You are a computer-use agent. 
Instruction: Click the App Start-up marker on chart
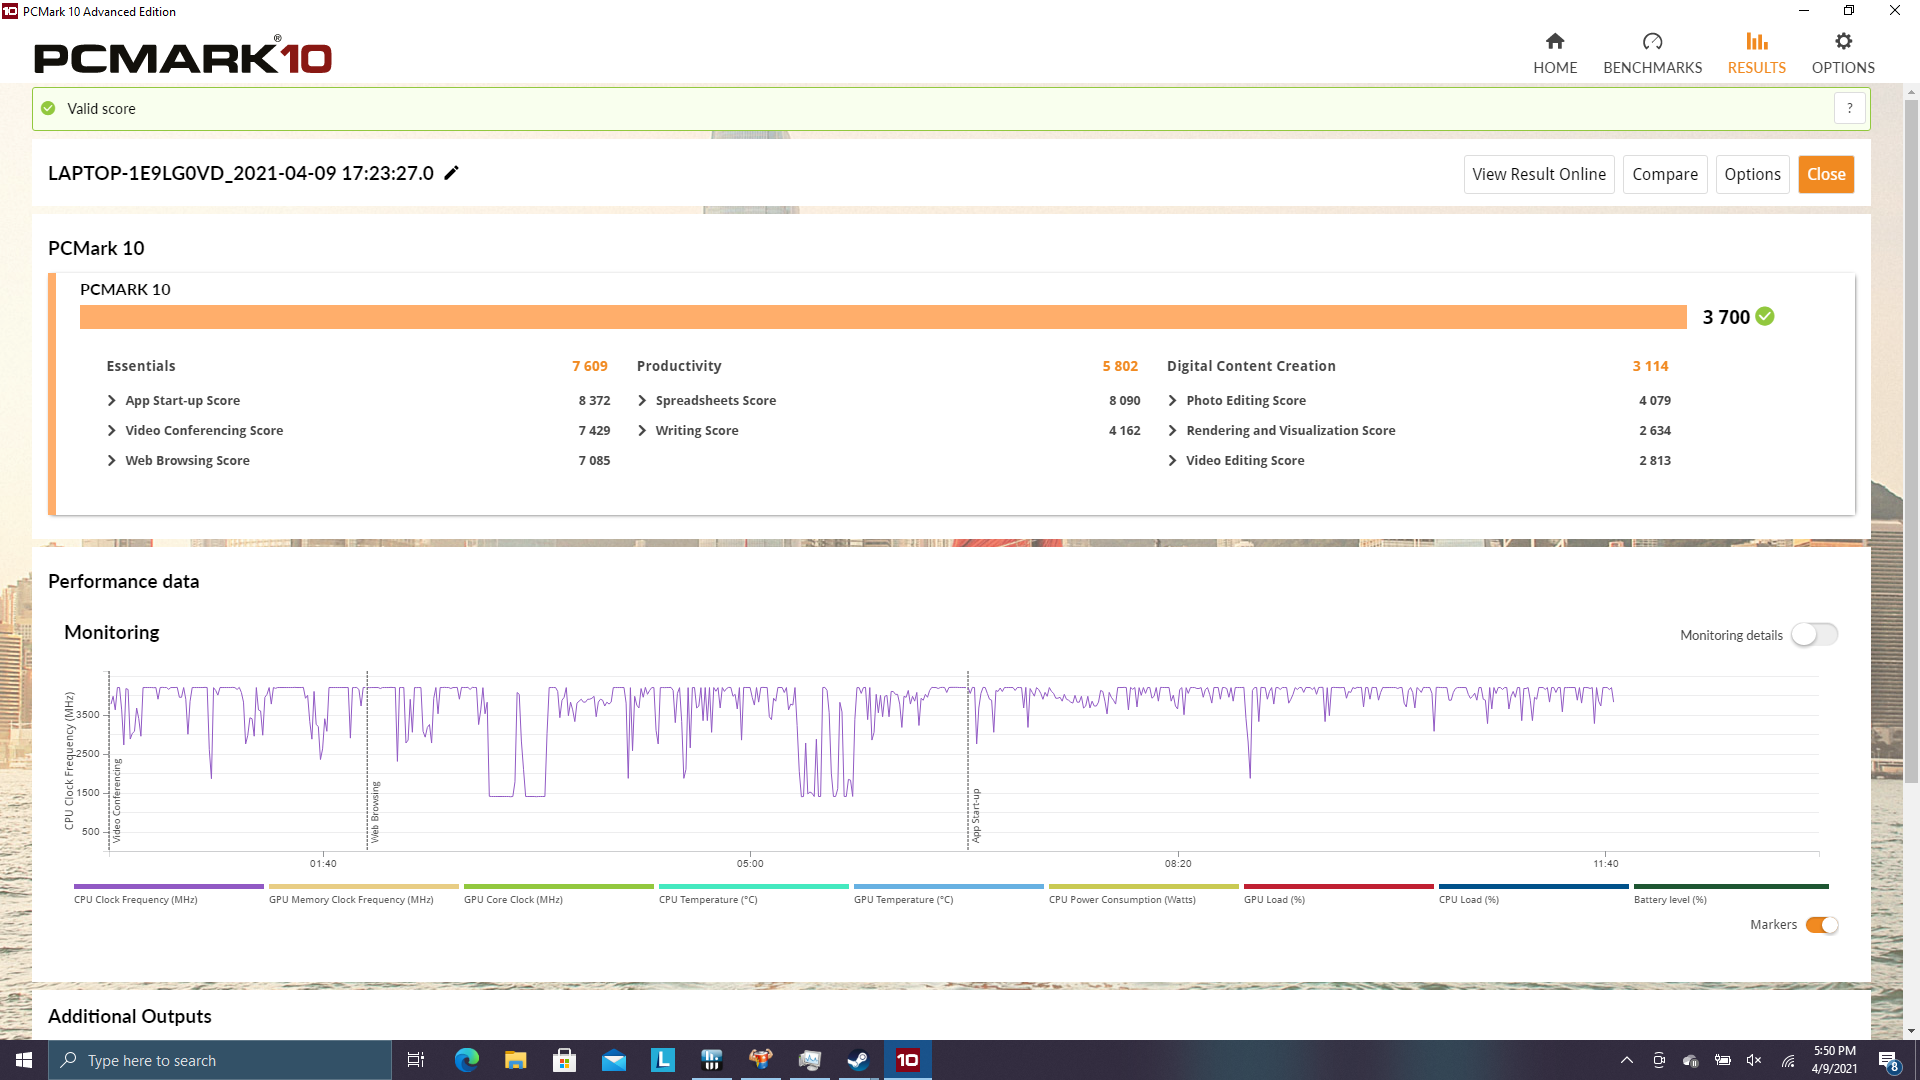tap(976, 815)
